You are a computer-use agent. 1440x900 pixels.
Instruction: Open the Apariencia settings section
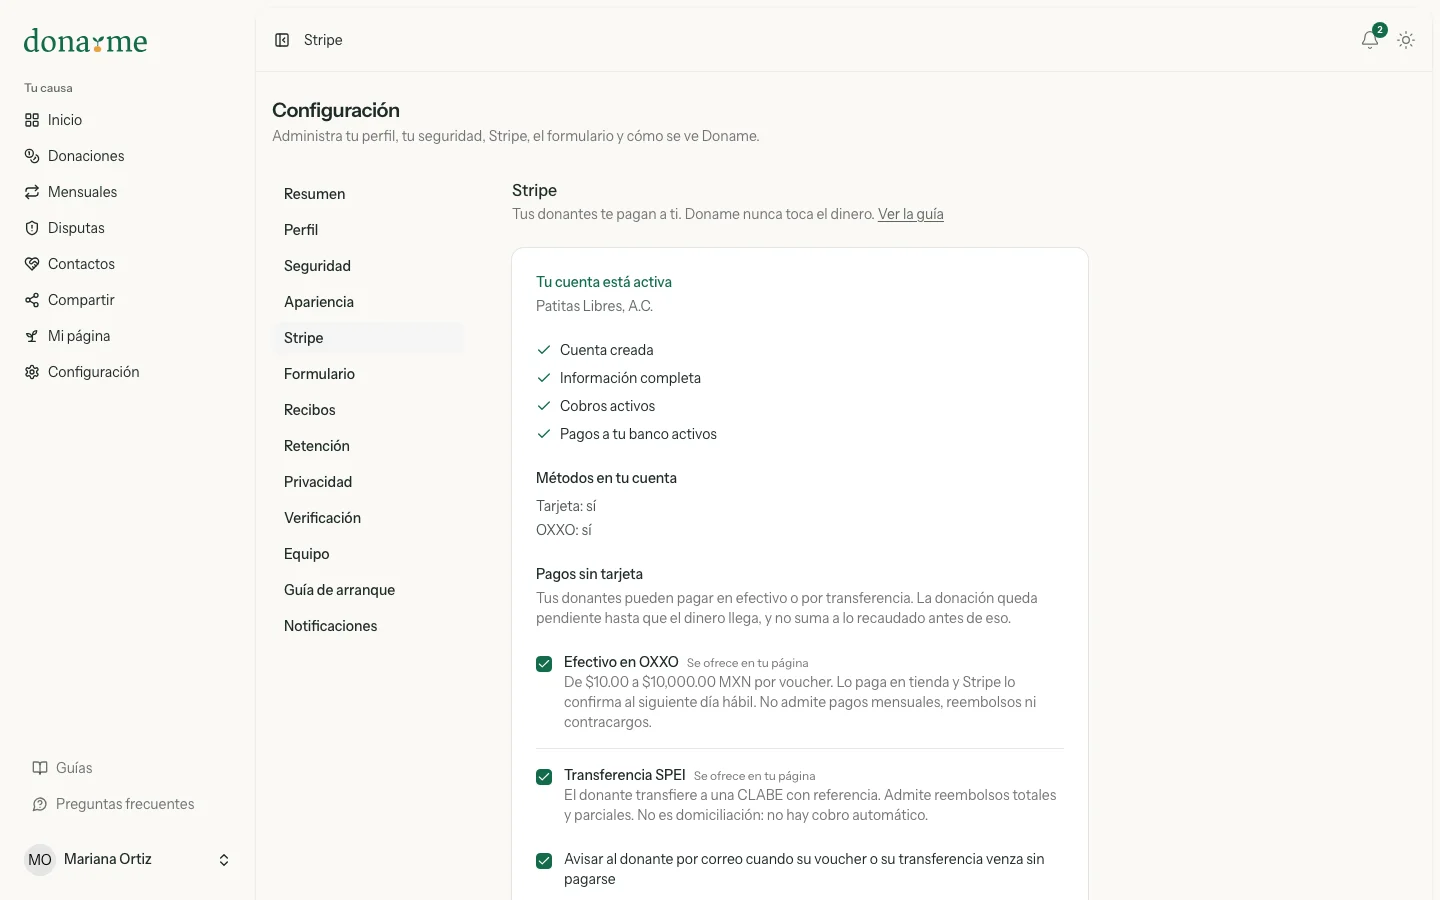coord(368,302)
